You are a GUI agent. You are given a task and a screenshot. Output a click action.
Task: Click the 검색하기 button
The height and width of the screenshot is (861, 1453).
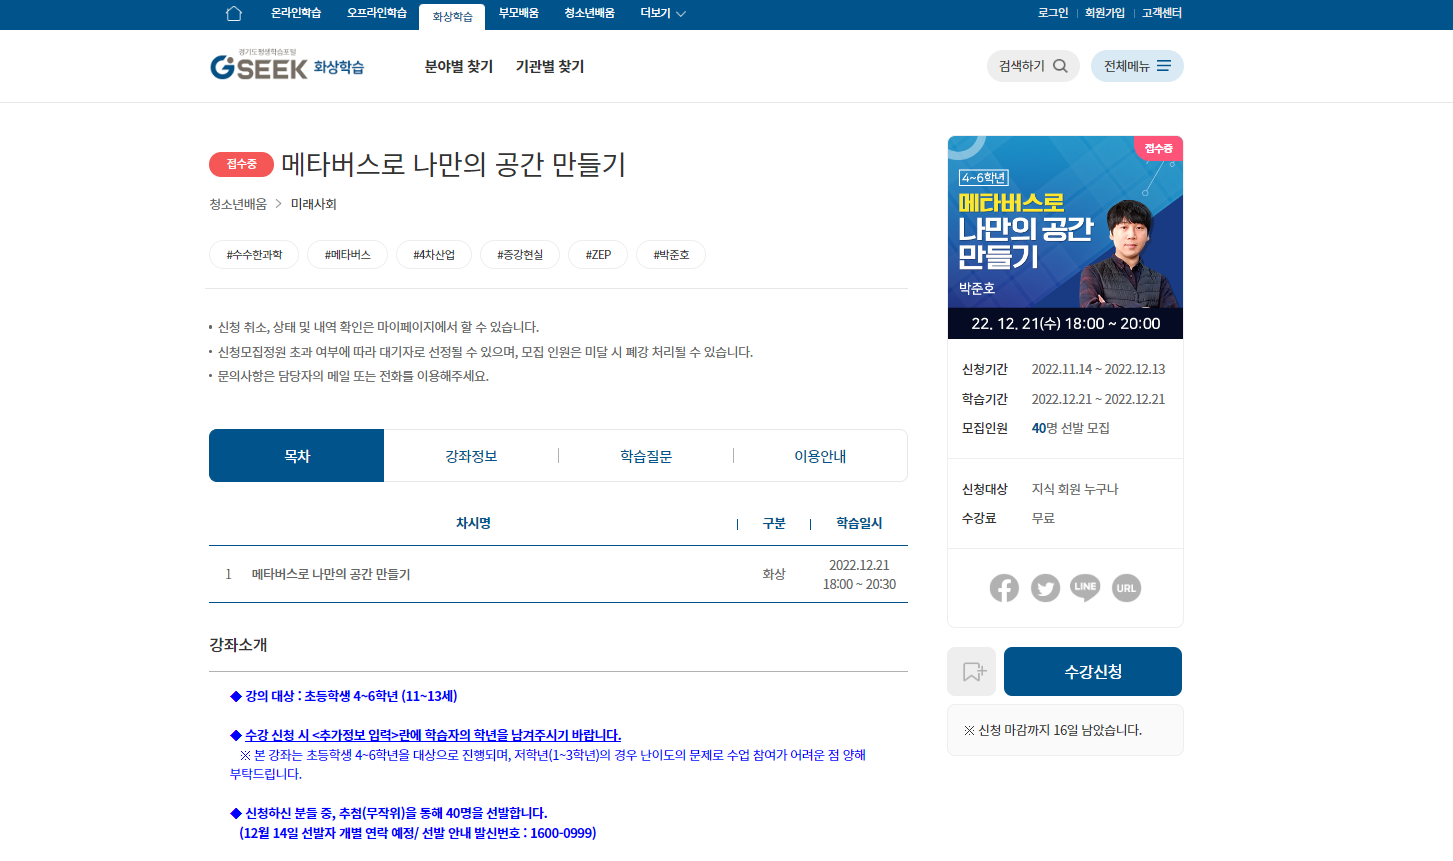click(x=1033, y=66)
